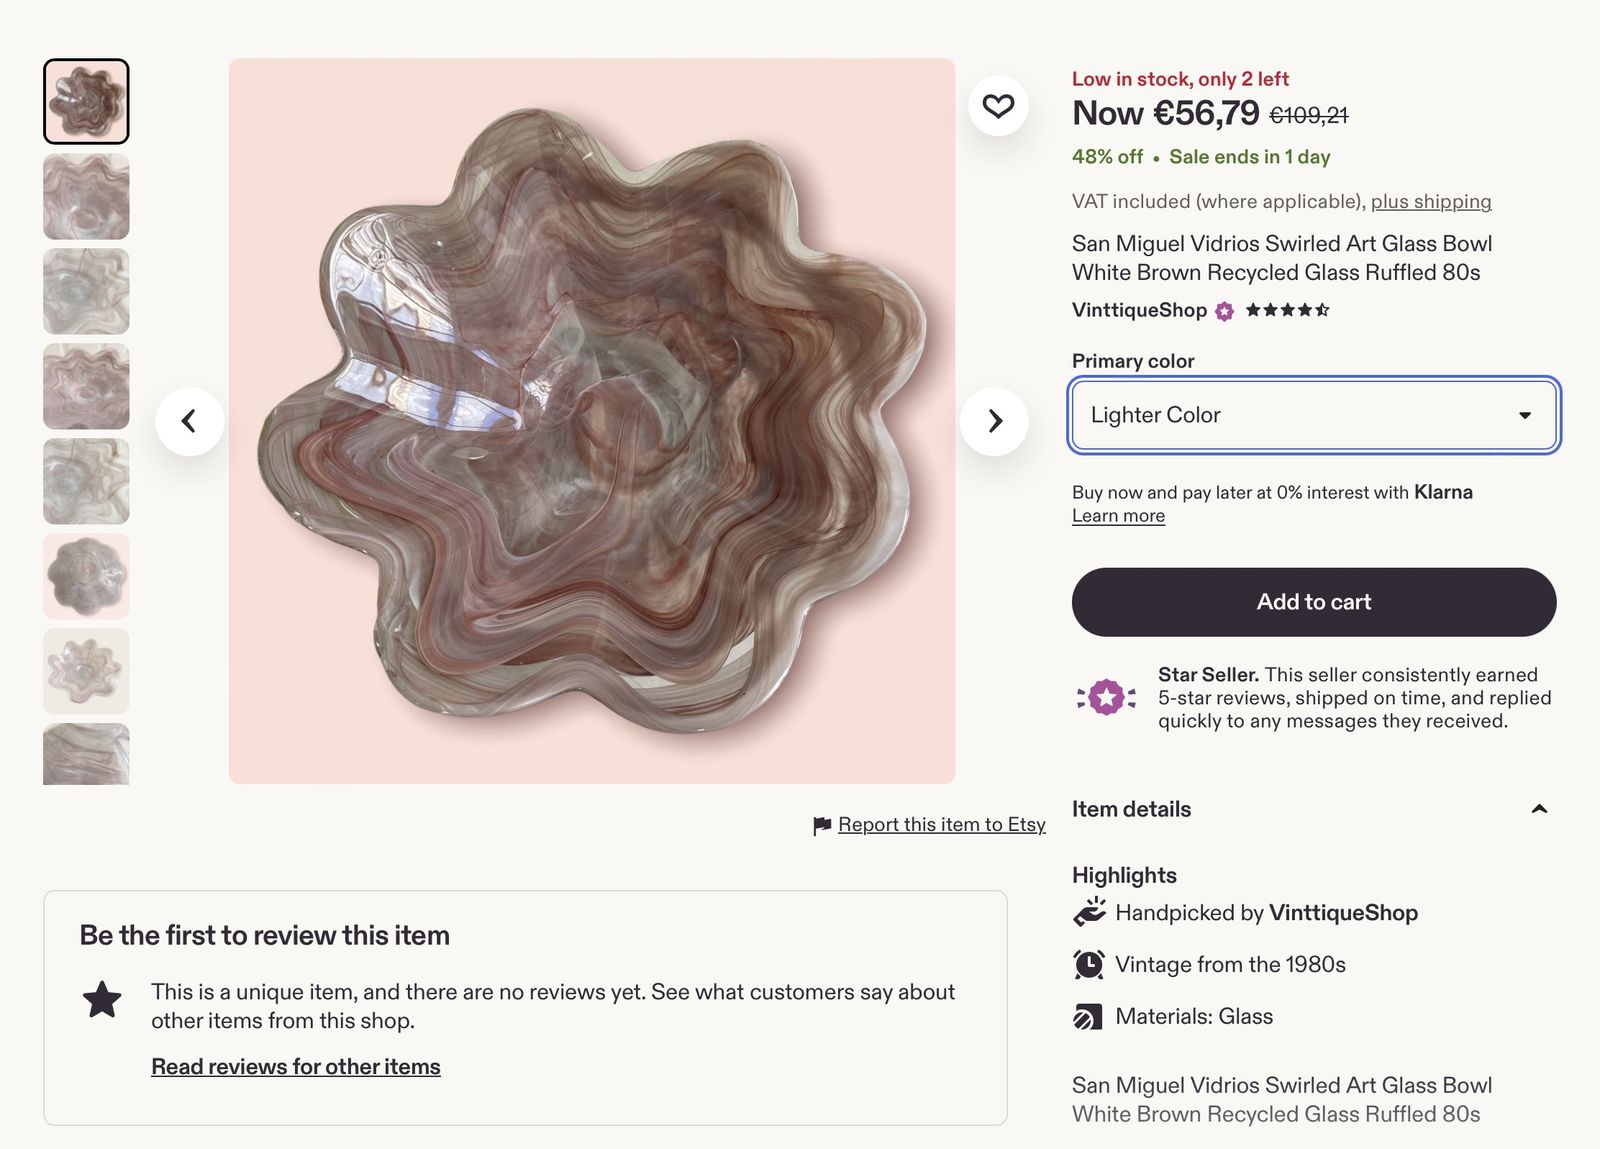Click the heart favorite icon
This screenshot has height=1149, width=1600.
[998, 106]
